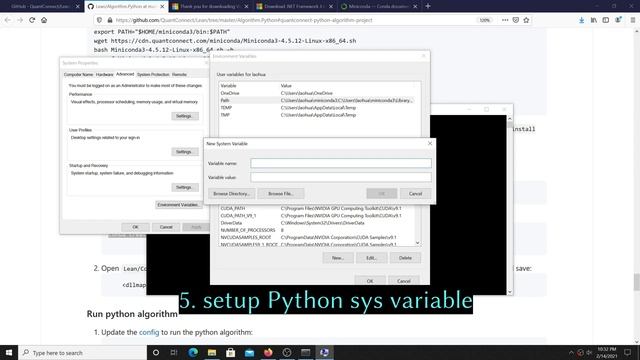Click the config link on the GitHub page
The width and height of the screenshot is (640, 360).
(x=149, y=332)
